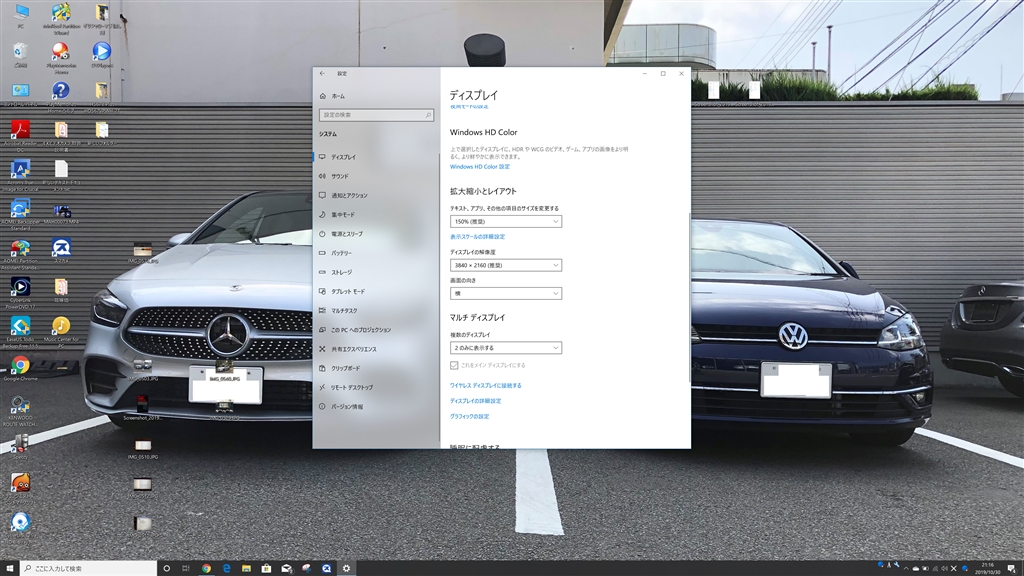Image resolution: width=1024 pixels, height=576 pixels.
Task: Open 表示スケールの詳細設定 link
Action: click(x=477, y=236)
